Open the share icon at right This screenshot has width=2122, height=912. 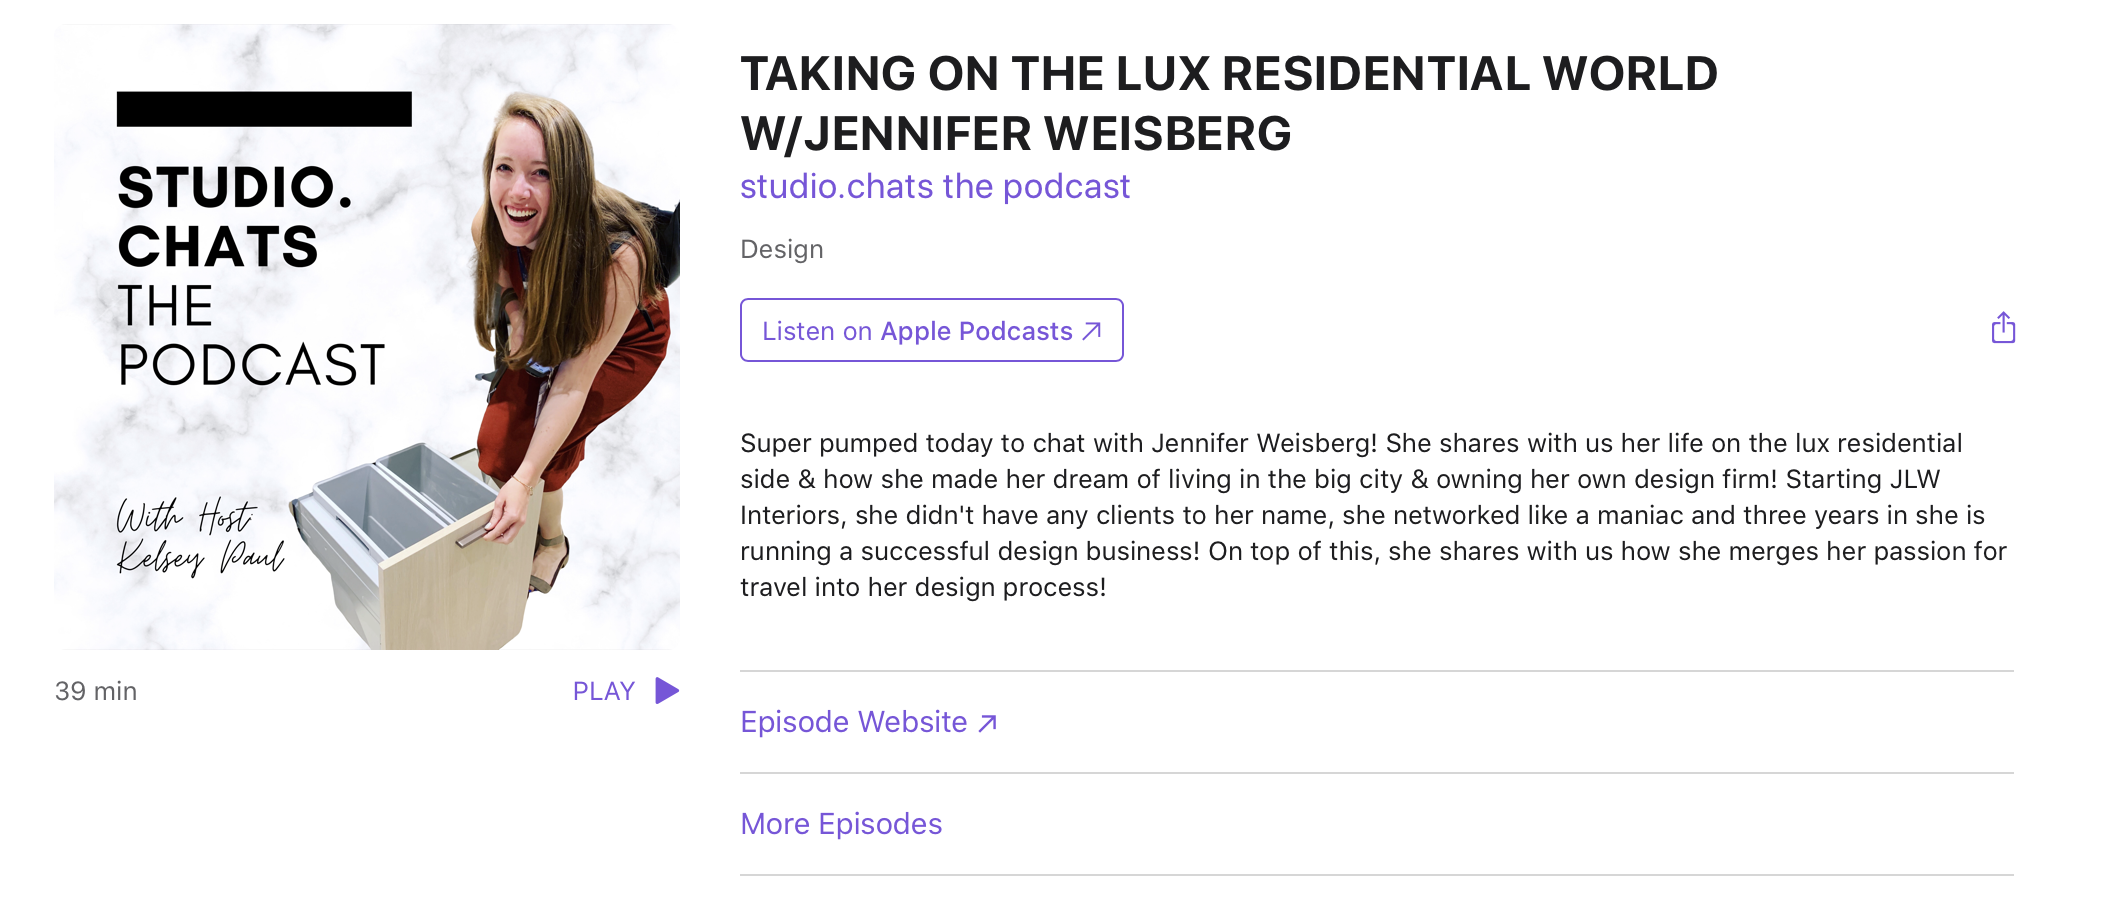(2003, 328)
